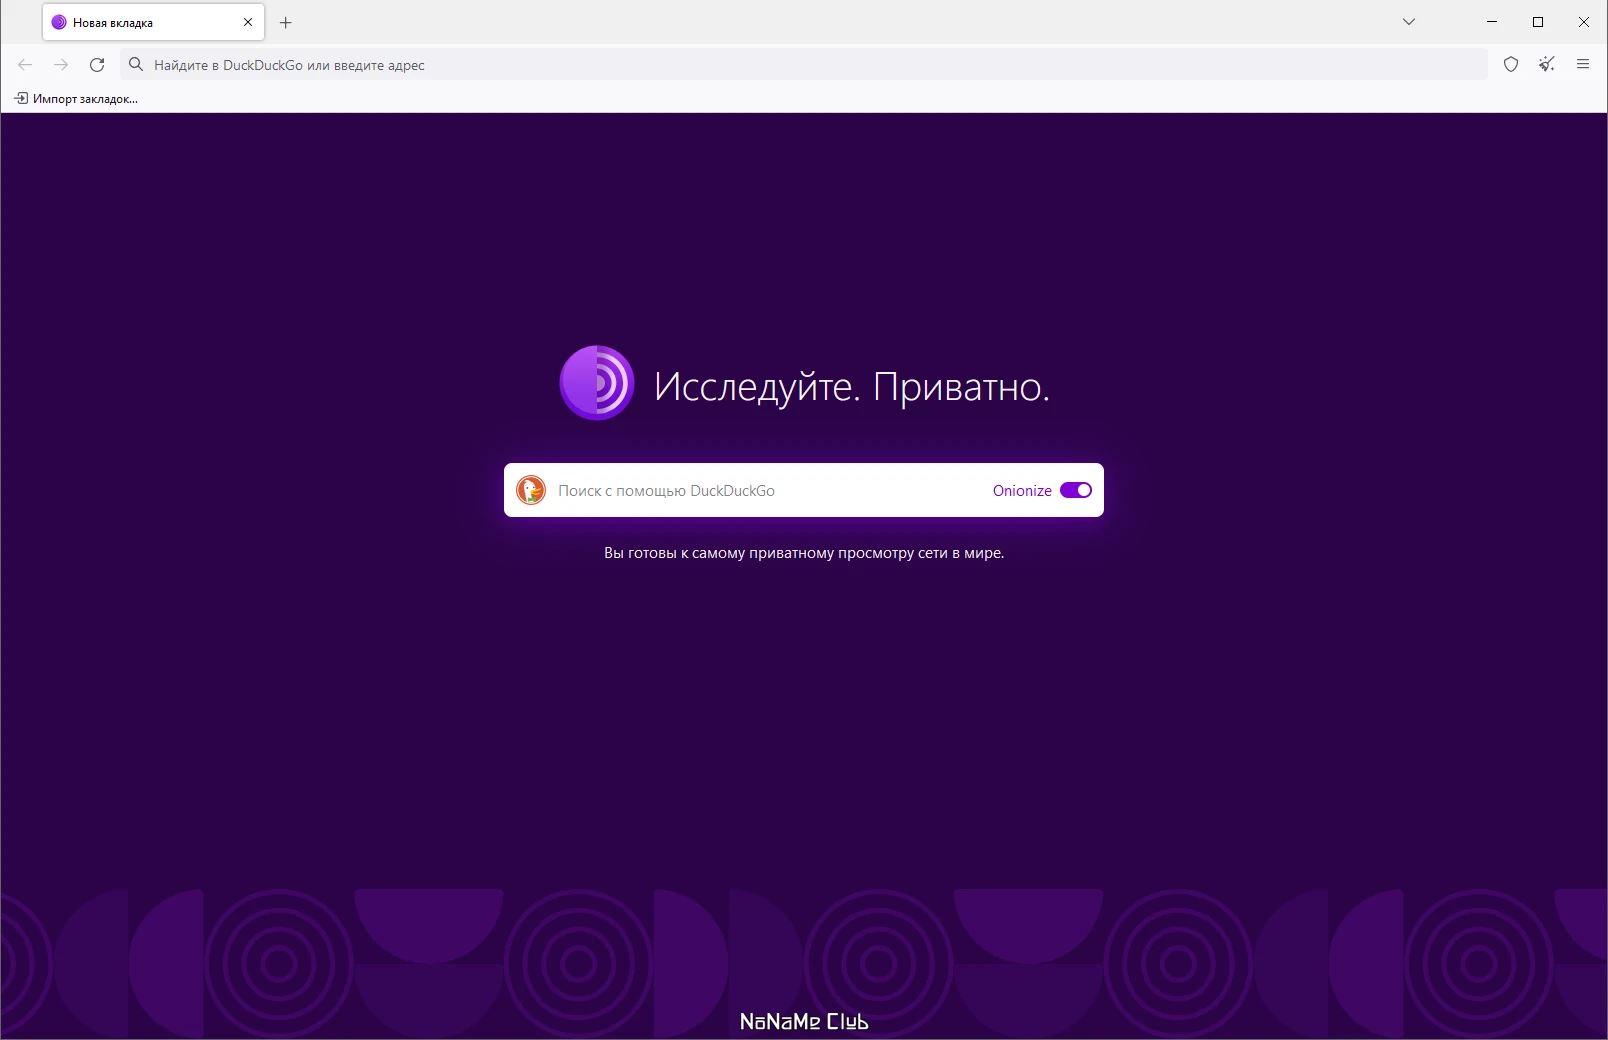Open the hamburger application menu
This screenshot has width=1608, height=1040.
1583,65
